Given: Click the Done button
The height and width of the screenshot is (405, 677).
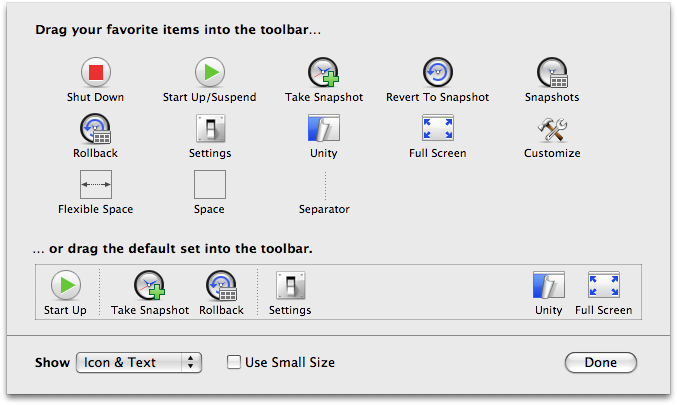Looking at the screenshot, I should pos(601,362).
